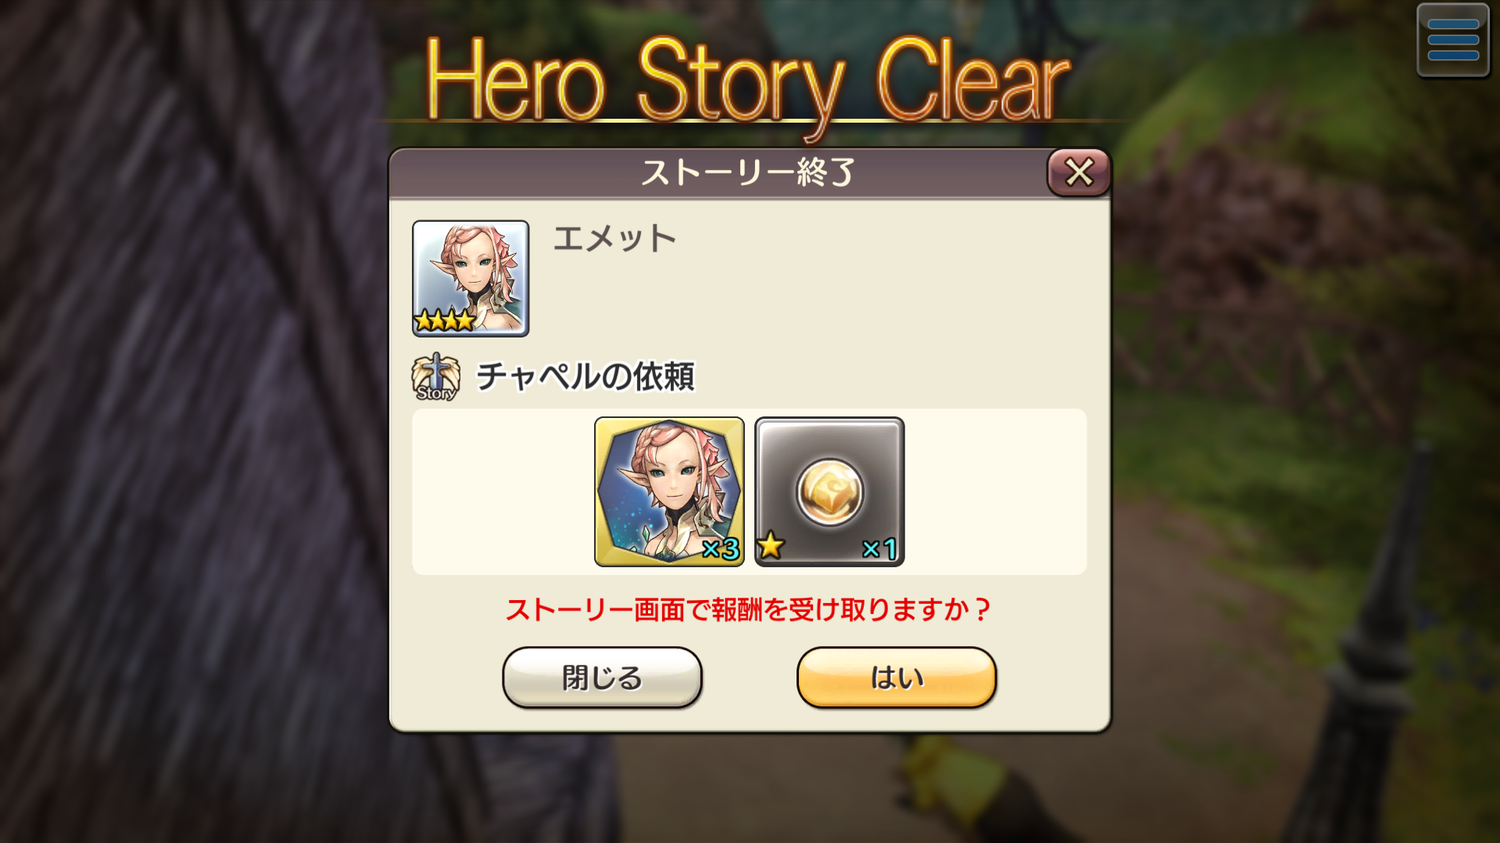
Task: Click the red reward confirmation question text
Action: (748, 609)
